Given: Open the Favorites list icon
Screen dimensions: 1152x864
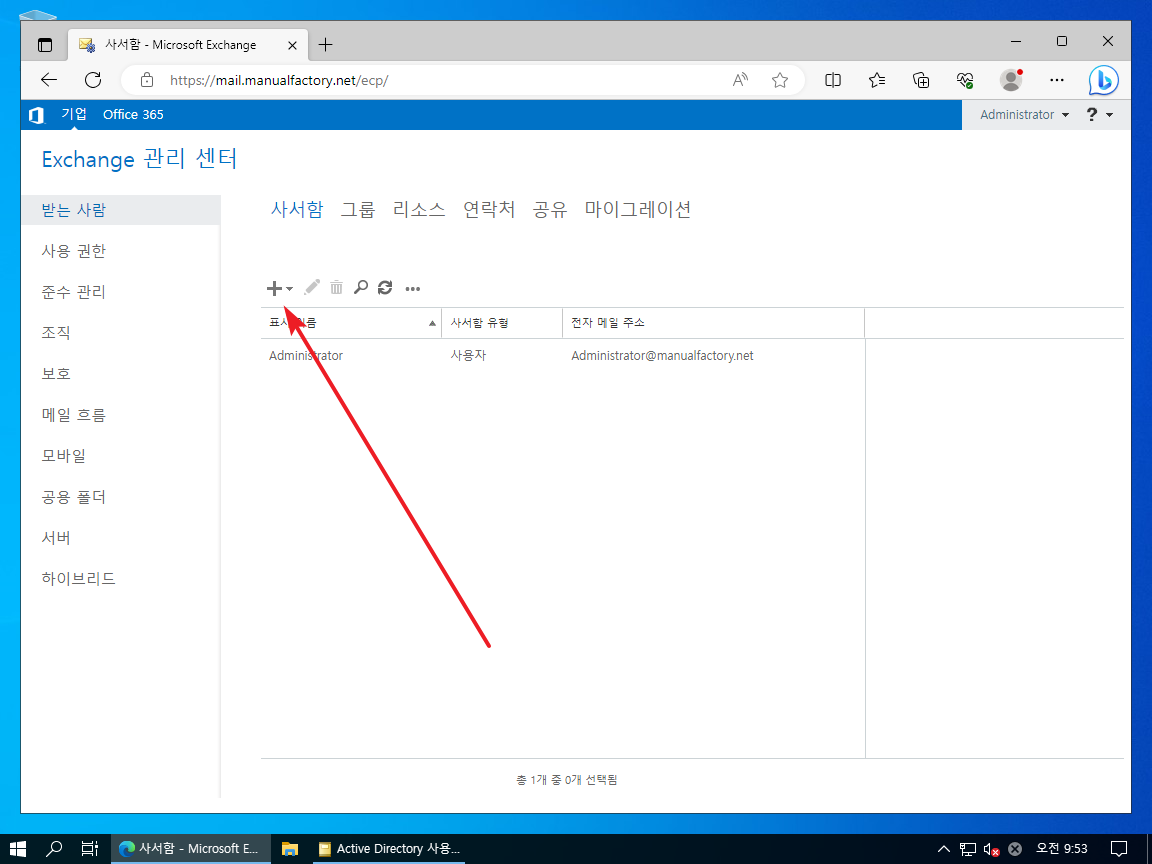Looking at the screenshot, I should tap(877, 80).
